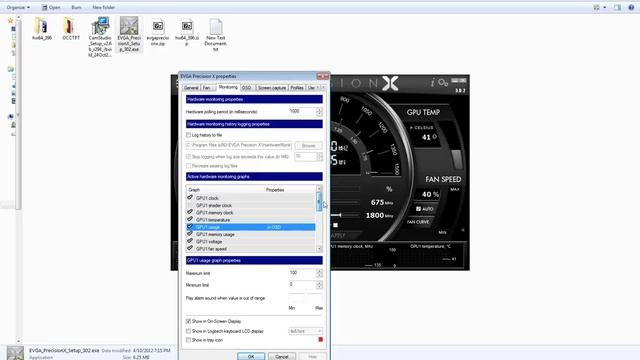Open the Explorer help icon
Viewport: 640px width, 360px height.
[x=631, y=7]
